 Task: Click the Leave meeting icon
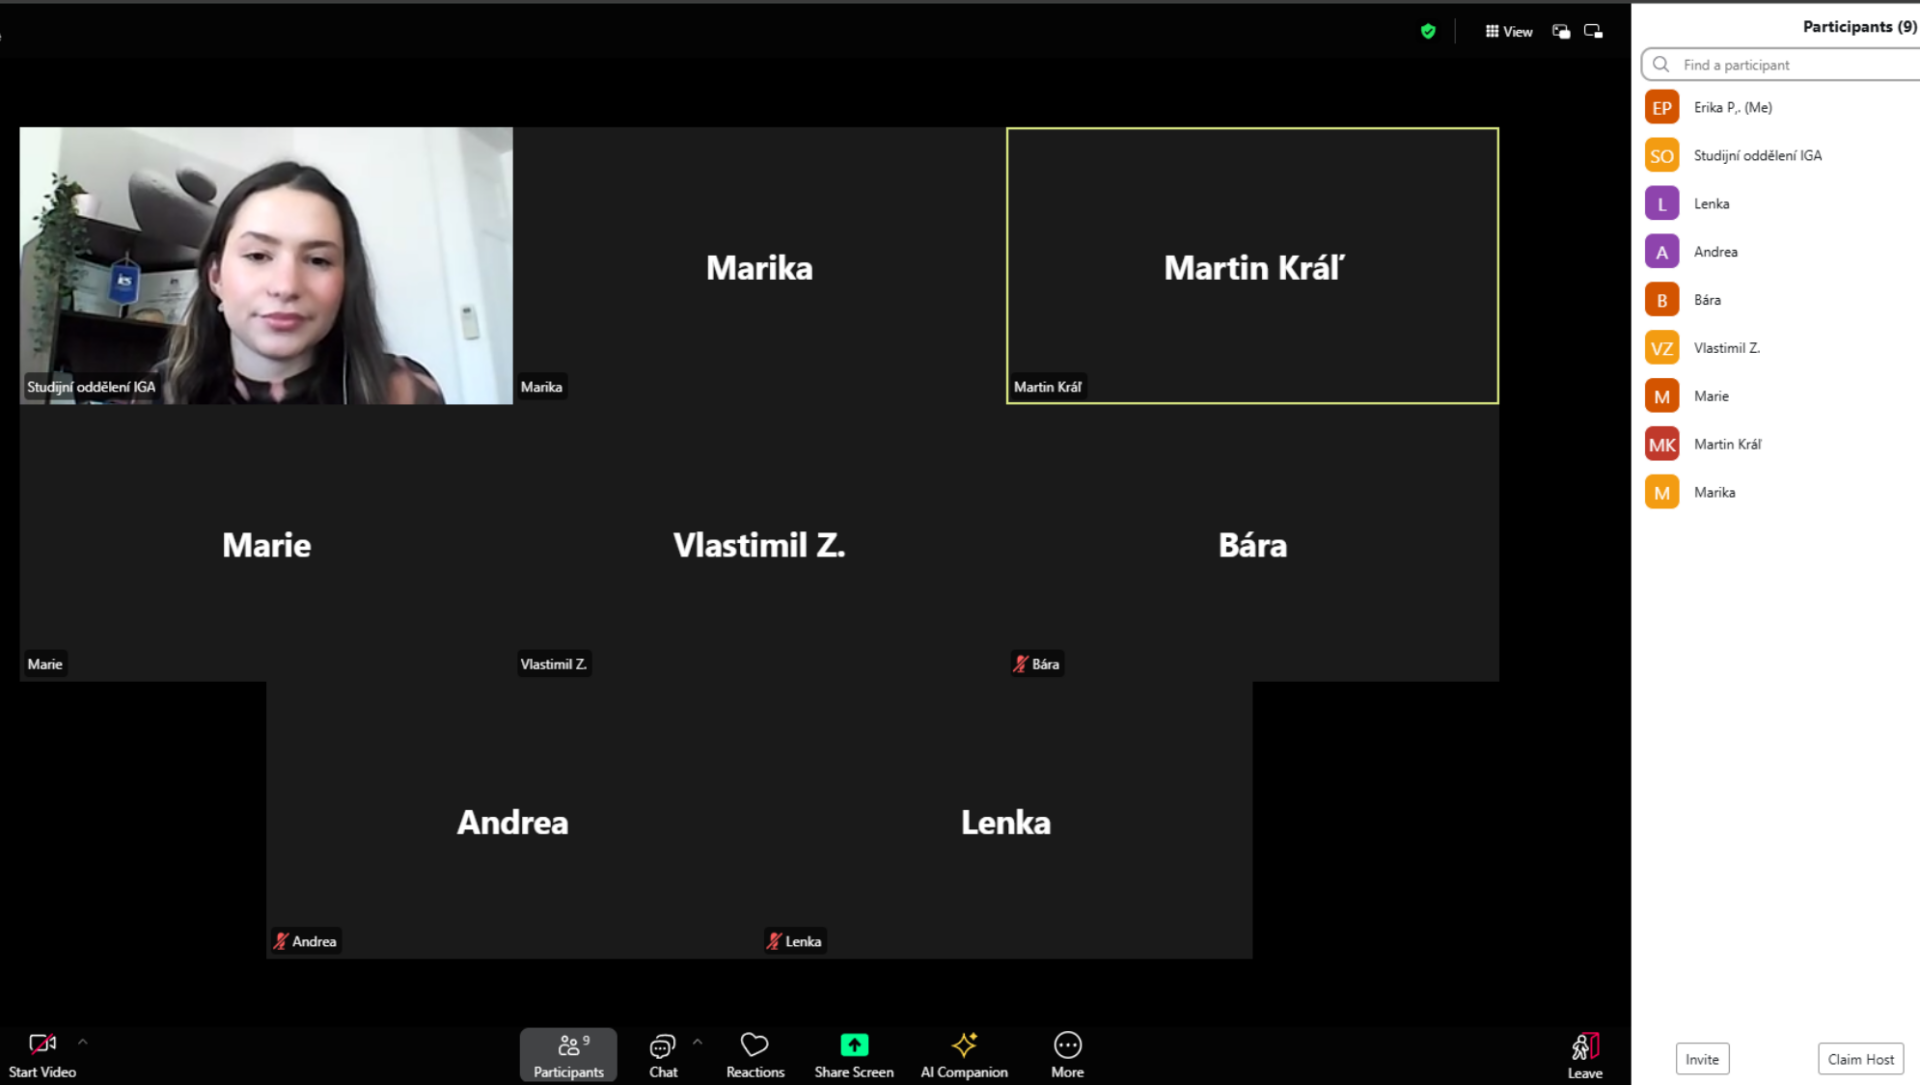pyautogui.click(x=1585, y=1048)
